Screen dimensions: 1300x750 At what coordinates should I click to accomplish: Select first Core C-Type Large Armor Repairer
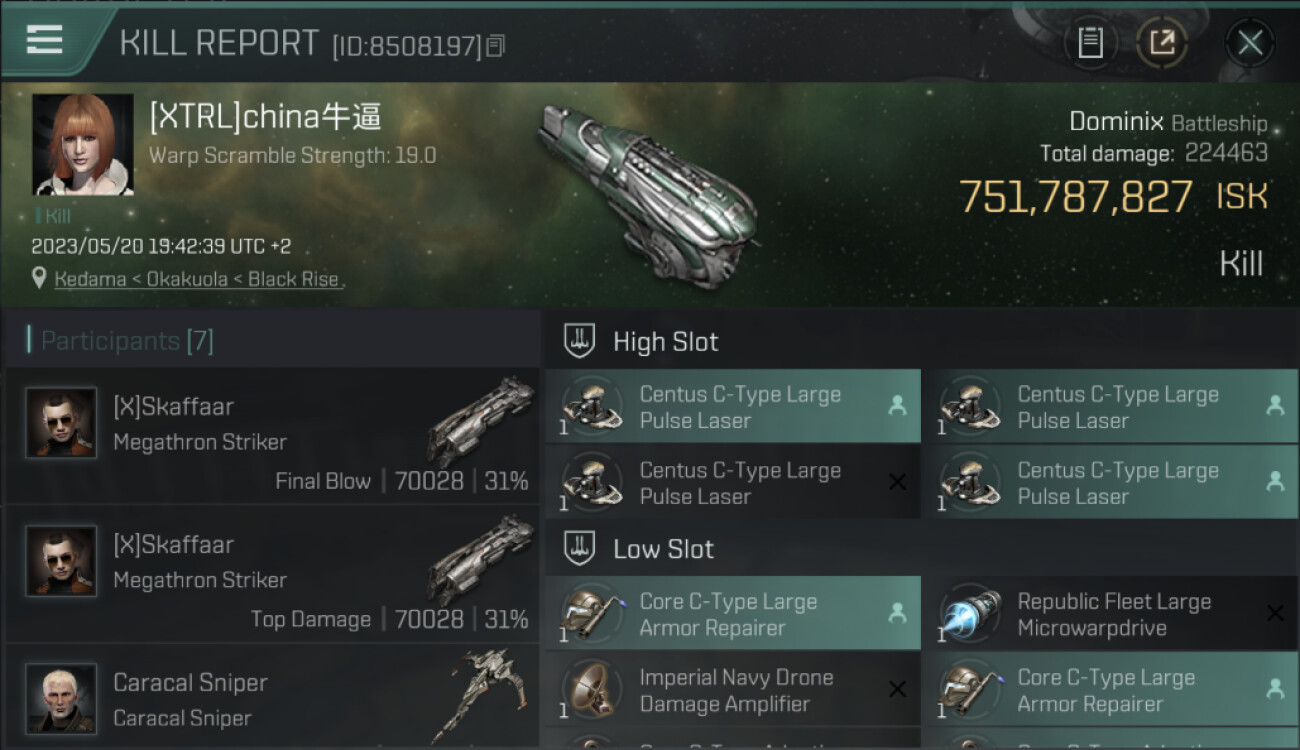(x=733, y=613)
